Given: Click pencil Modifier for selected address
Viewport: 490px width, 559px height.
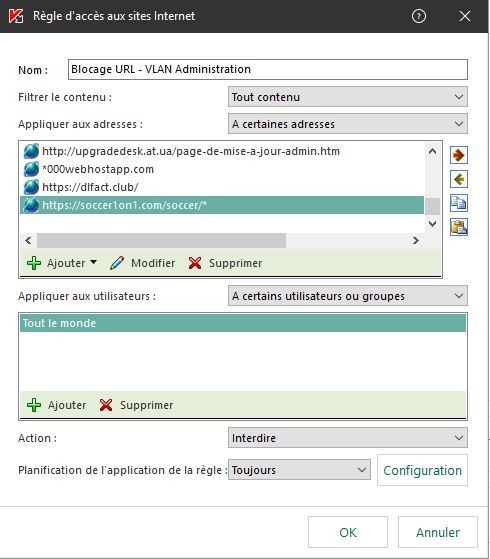Looking at the screenshot, I should click(x=143, y=263).
